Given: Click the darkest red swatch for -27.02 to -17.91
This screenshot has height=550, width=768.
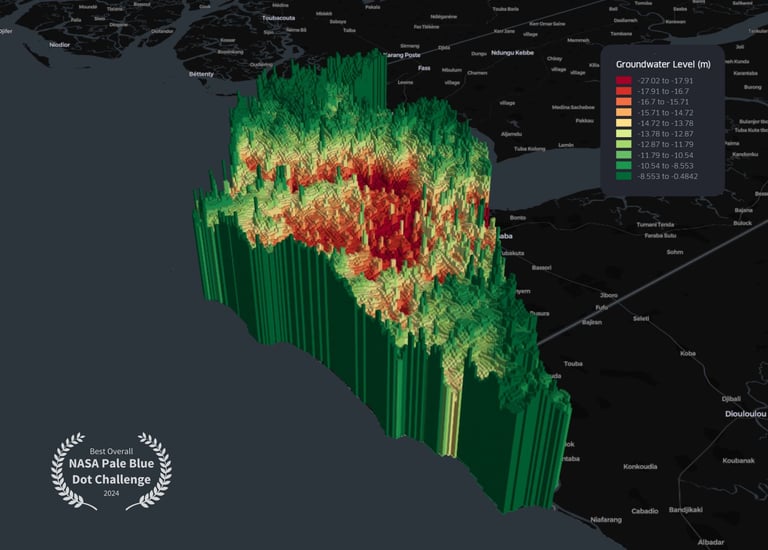Looking at the screenshot, I should coord(624,81).
